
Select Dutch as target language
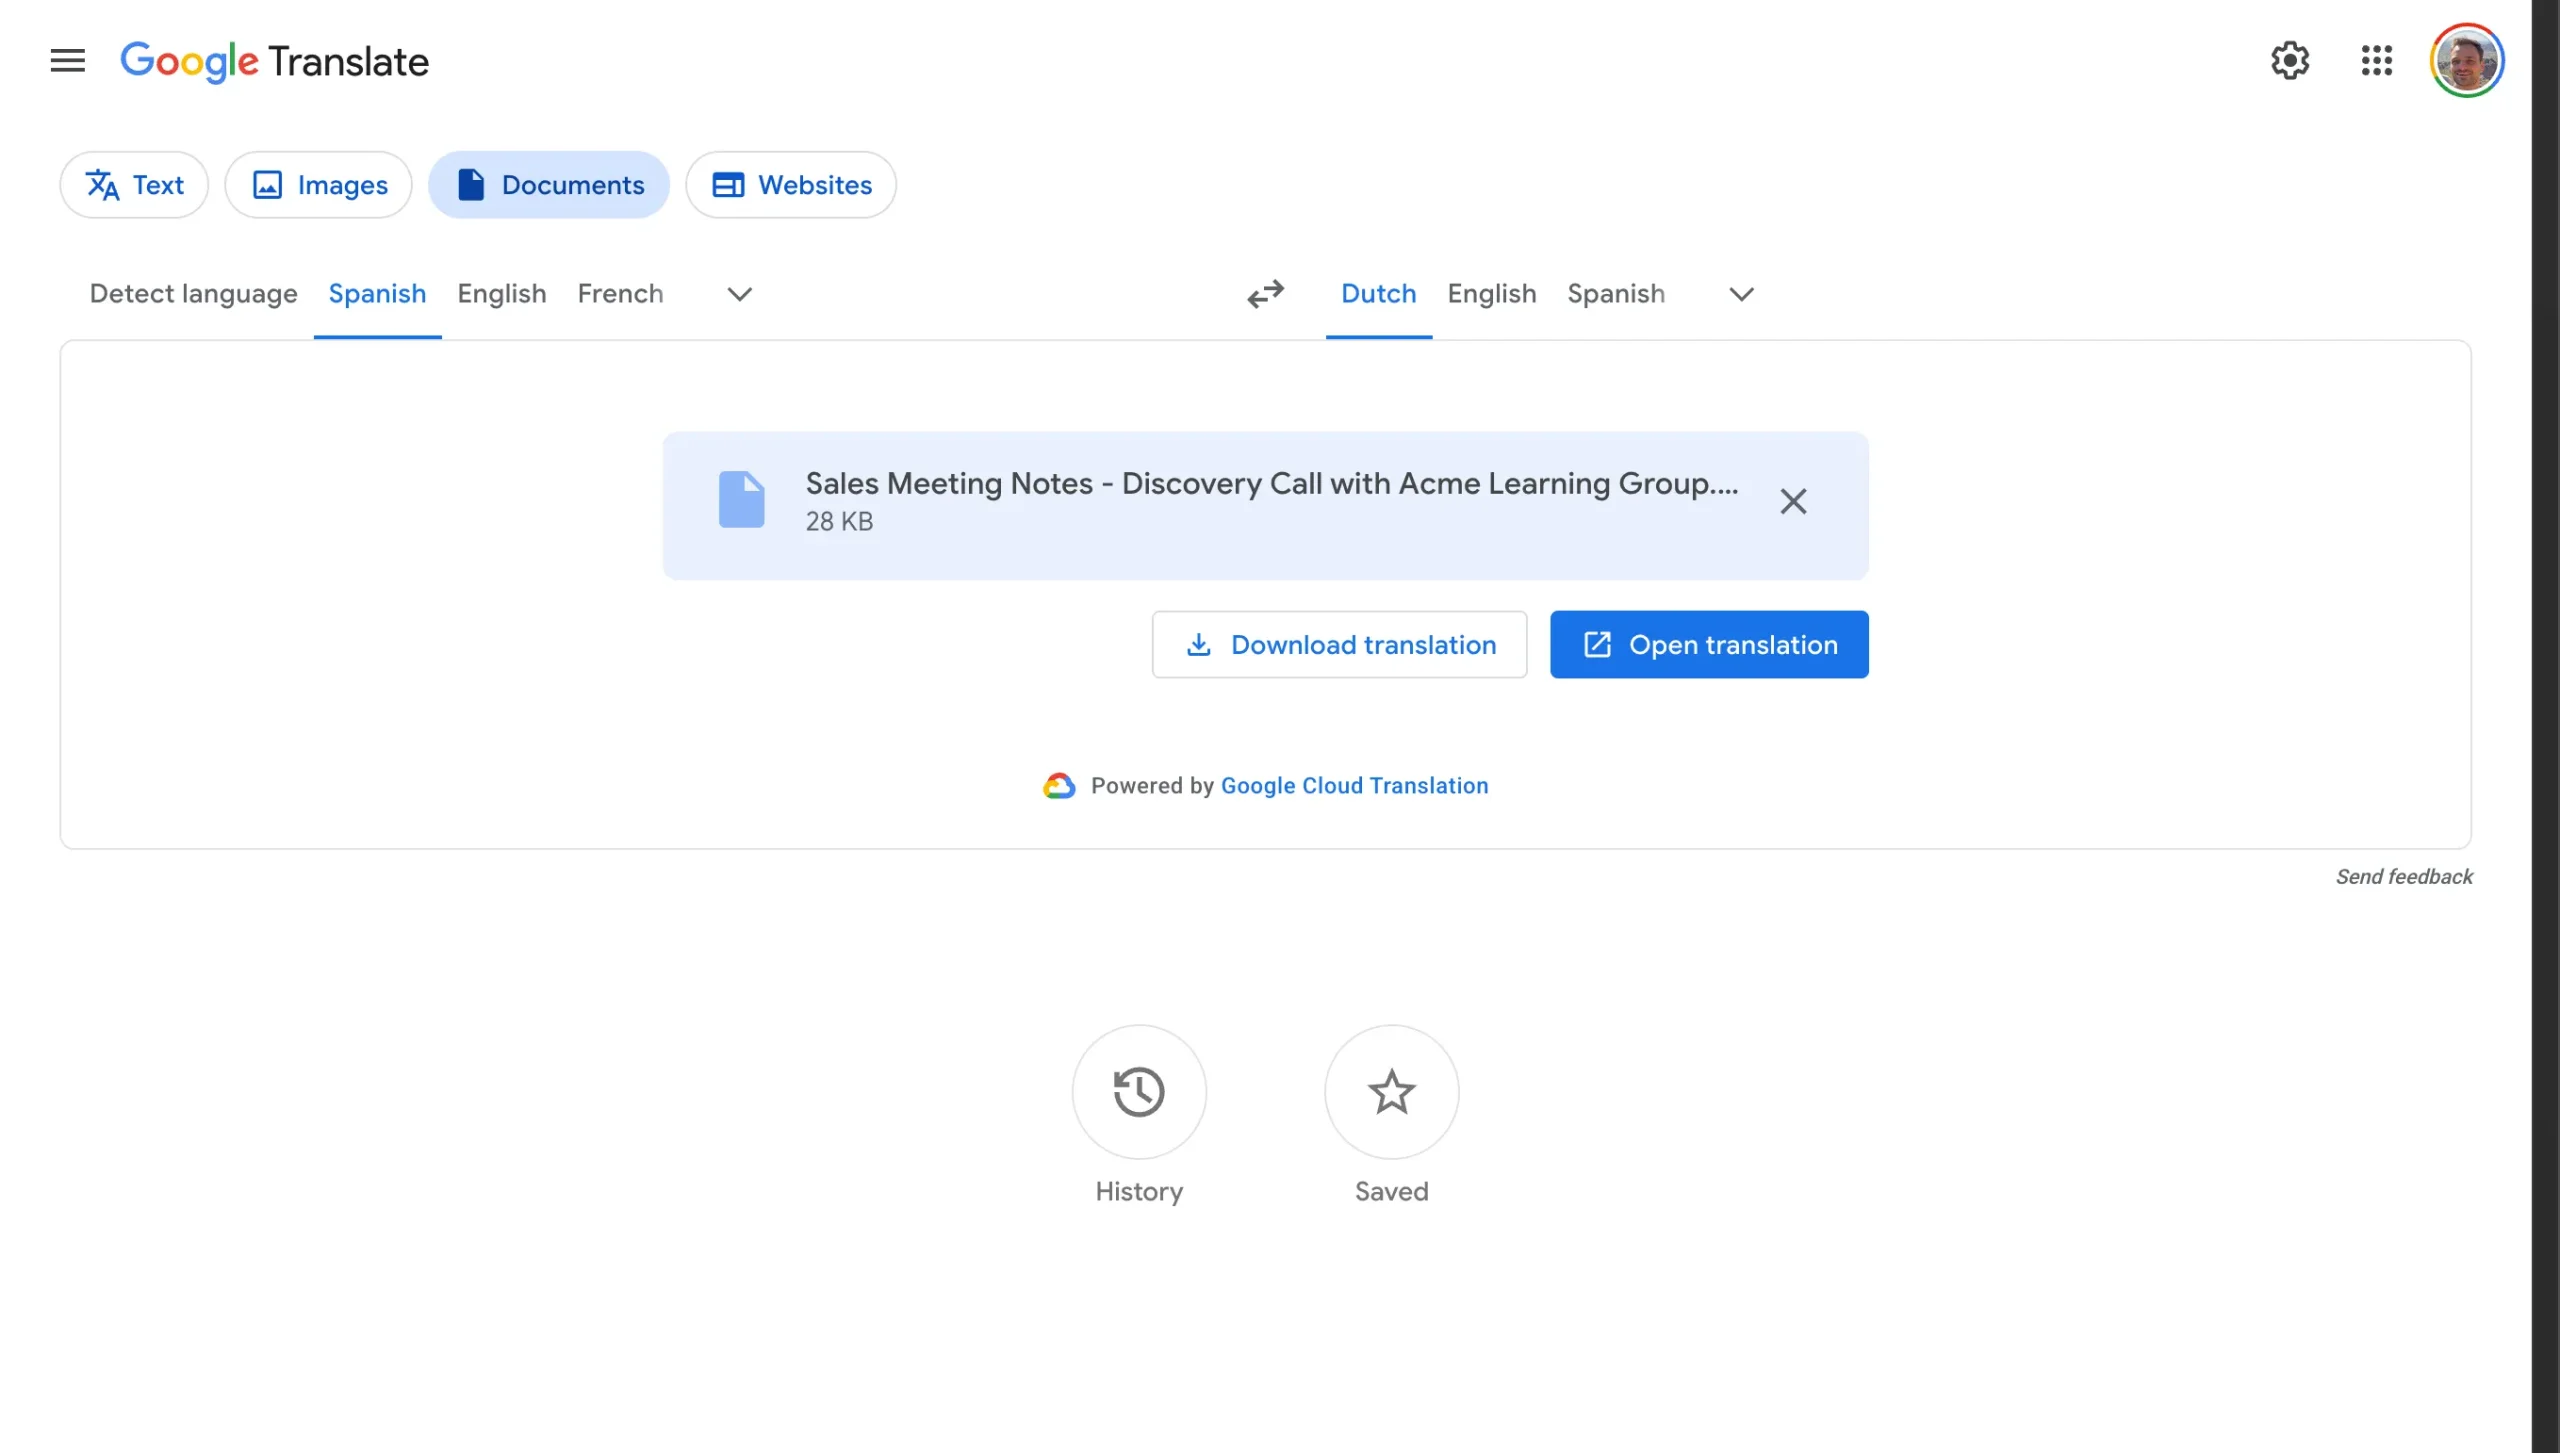[1378, 294]
